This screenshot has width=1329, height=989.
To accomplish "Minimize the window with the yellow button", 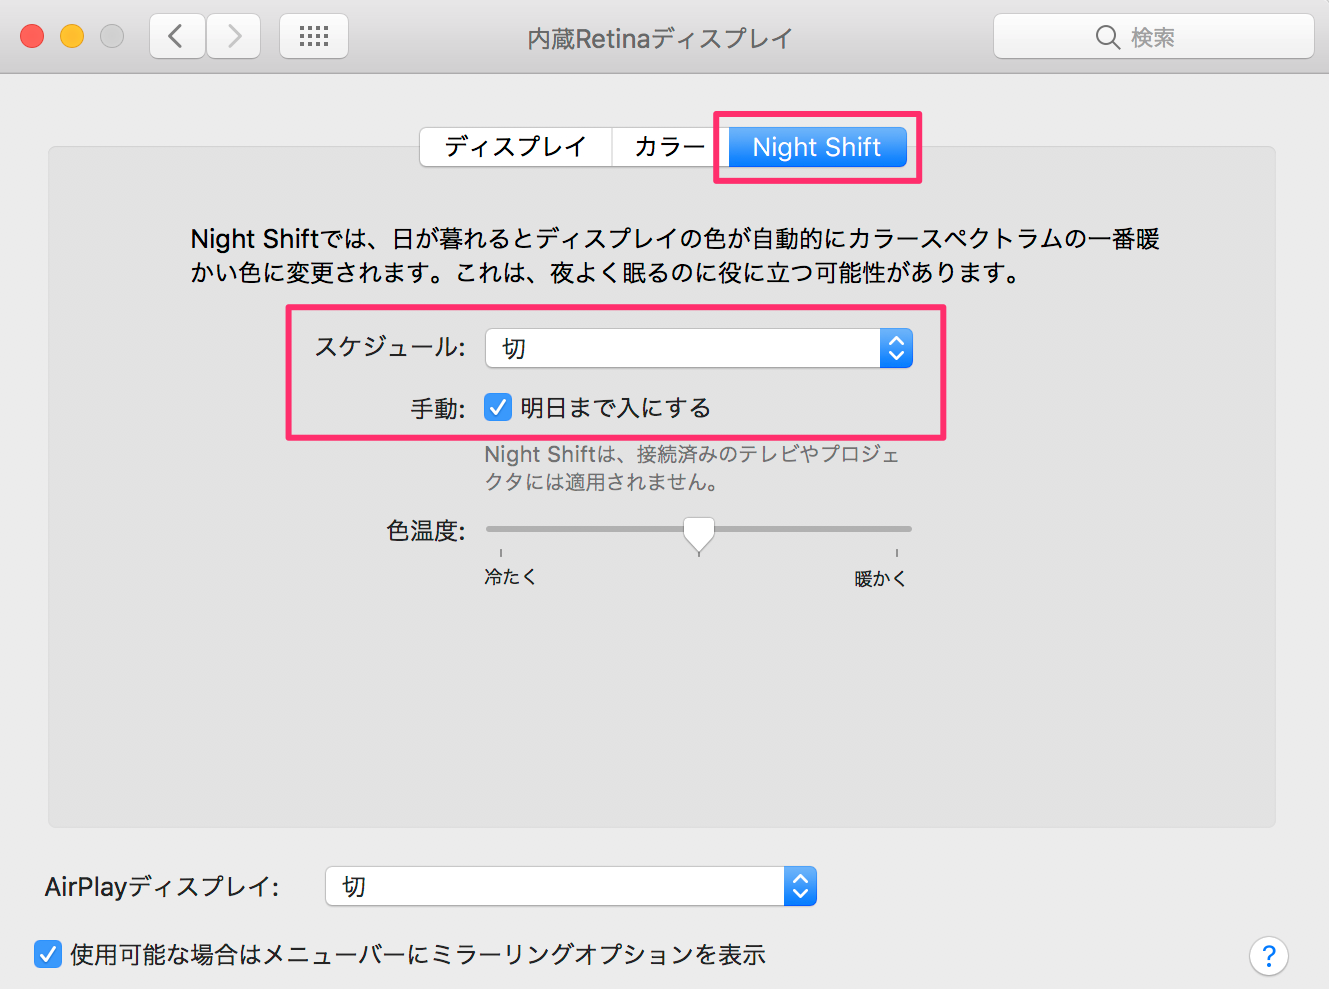I will click(72, 37).
